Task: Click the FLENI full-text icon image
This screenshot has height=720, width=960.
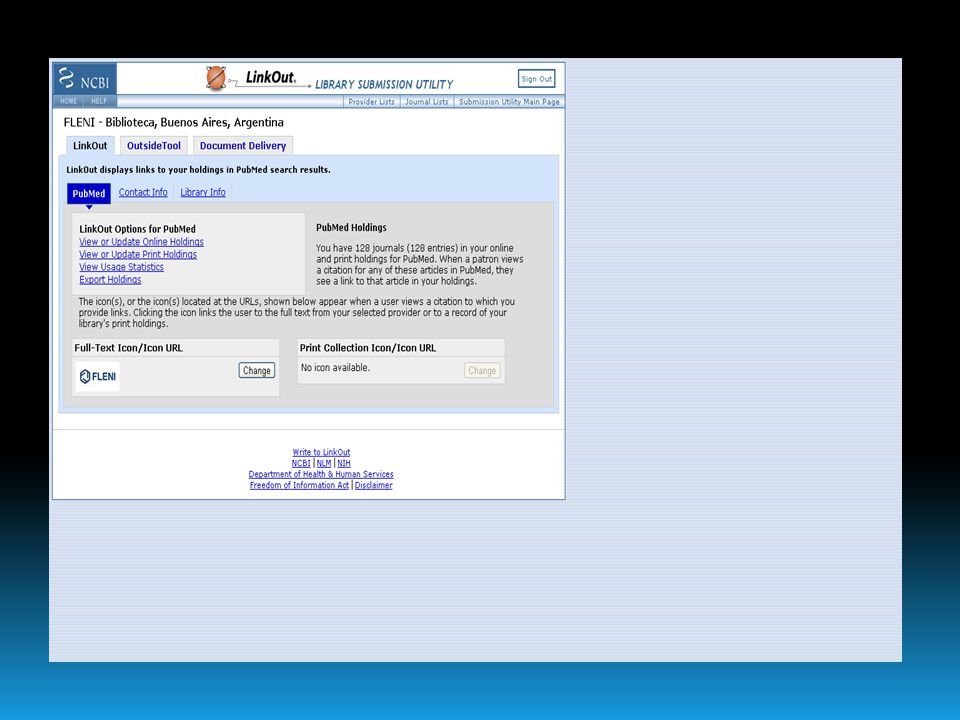Action: click(98, 376)
